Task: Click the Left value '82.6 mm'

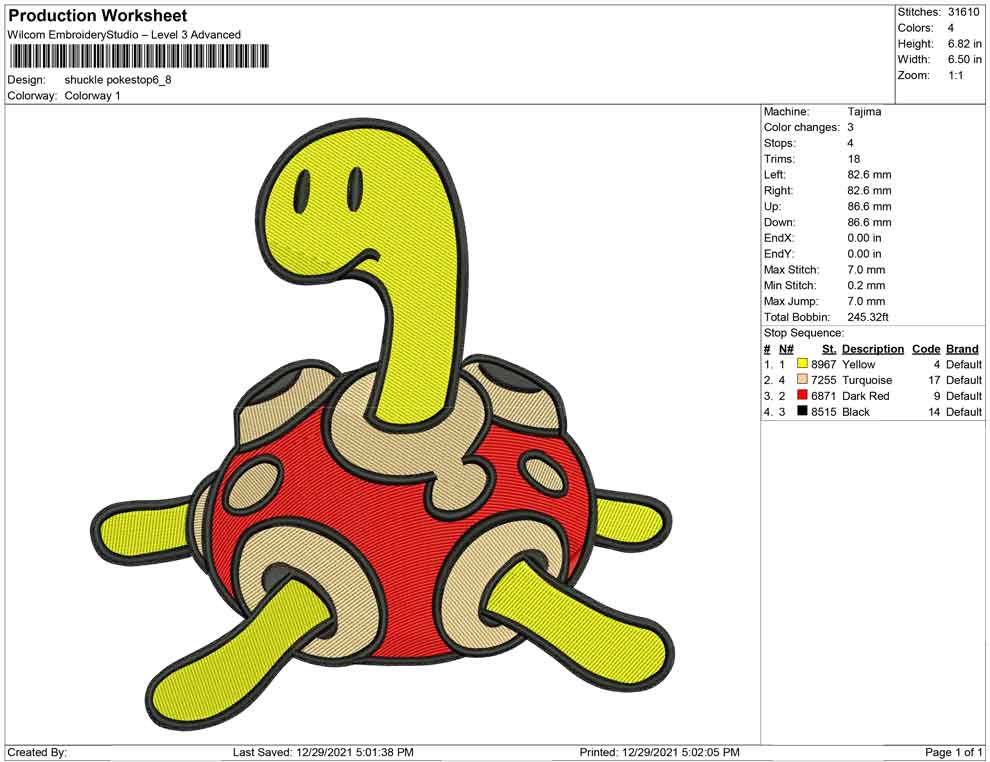Action: point(869,175)
